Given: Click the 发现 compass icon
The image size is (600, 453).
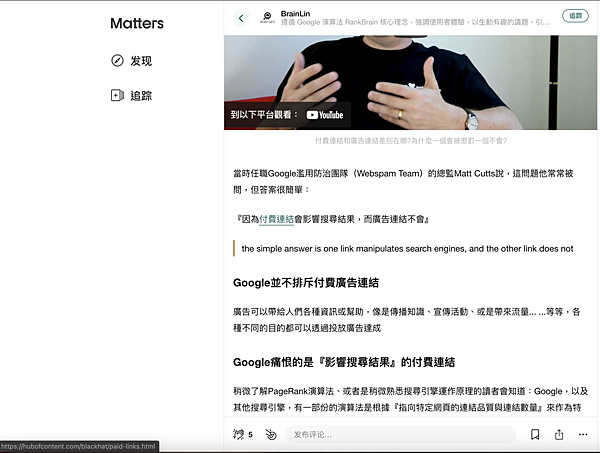Looking at the screenshot, I should tap(117, 60).
